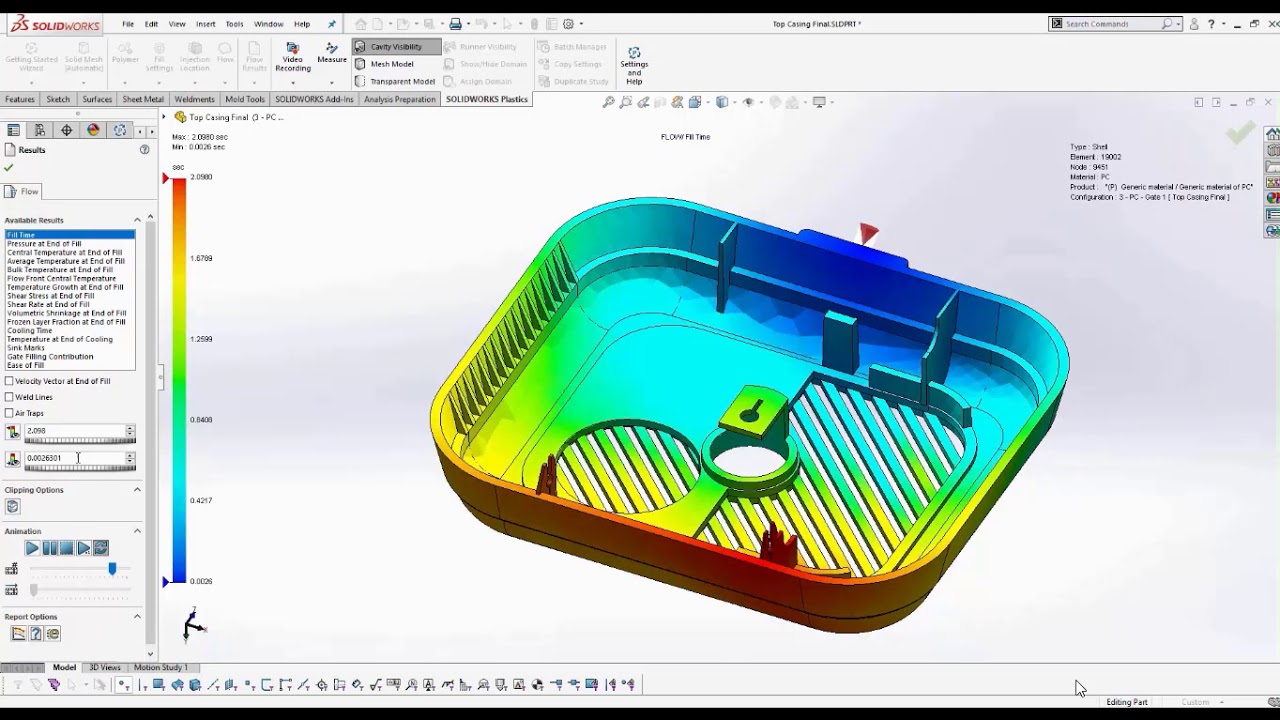Toggle Transparent Model display
The width and height of the screenshot is (1280, 720).
394,81
